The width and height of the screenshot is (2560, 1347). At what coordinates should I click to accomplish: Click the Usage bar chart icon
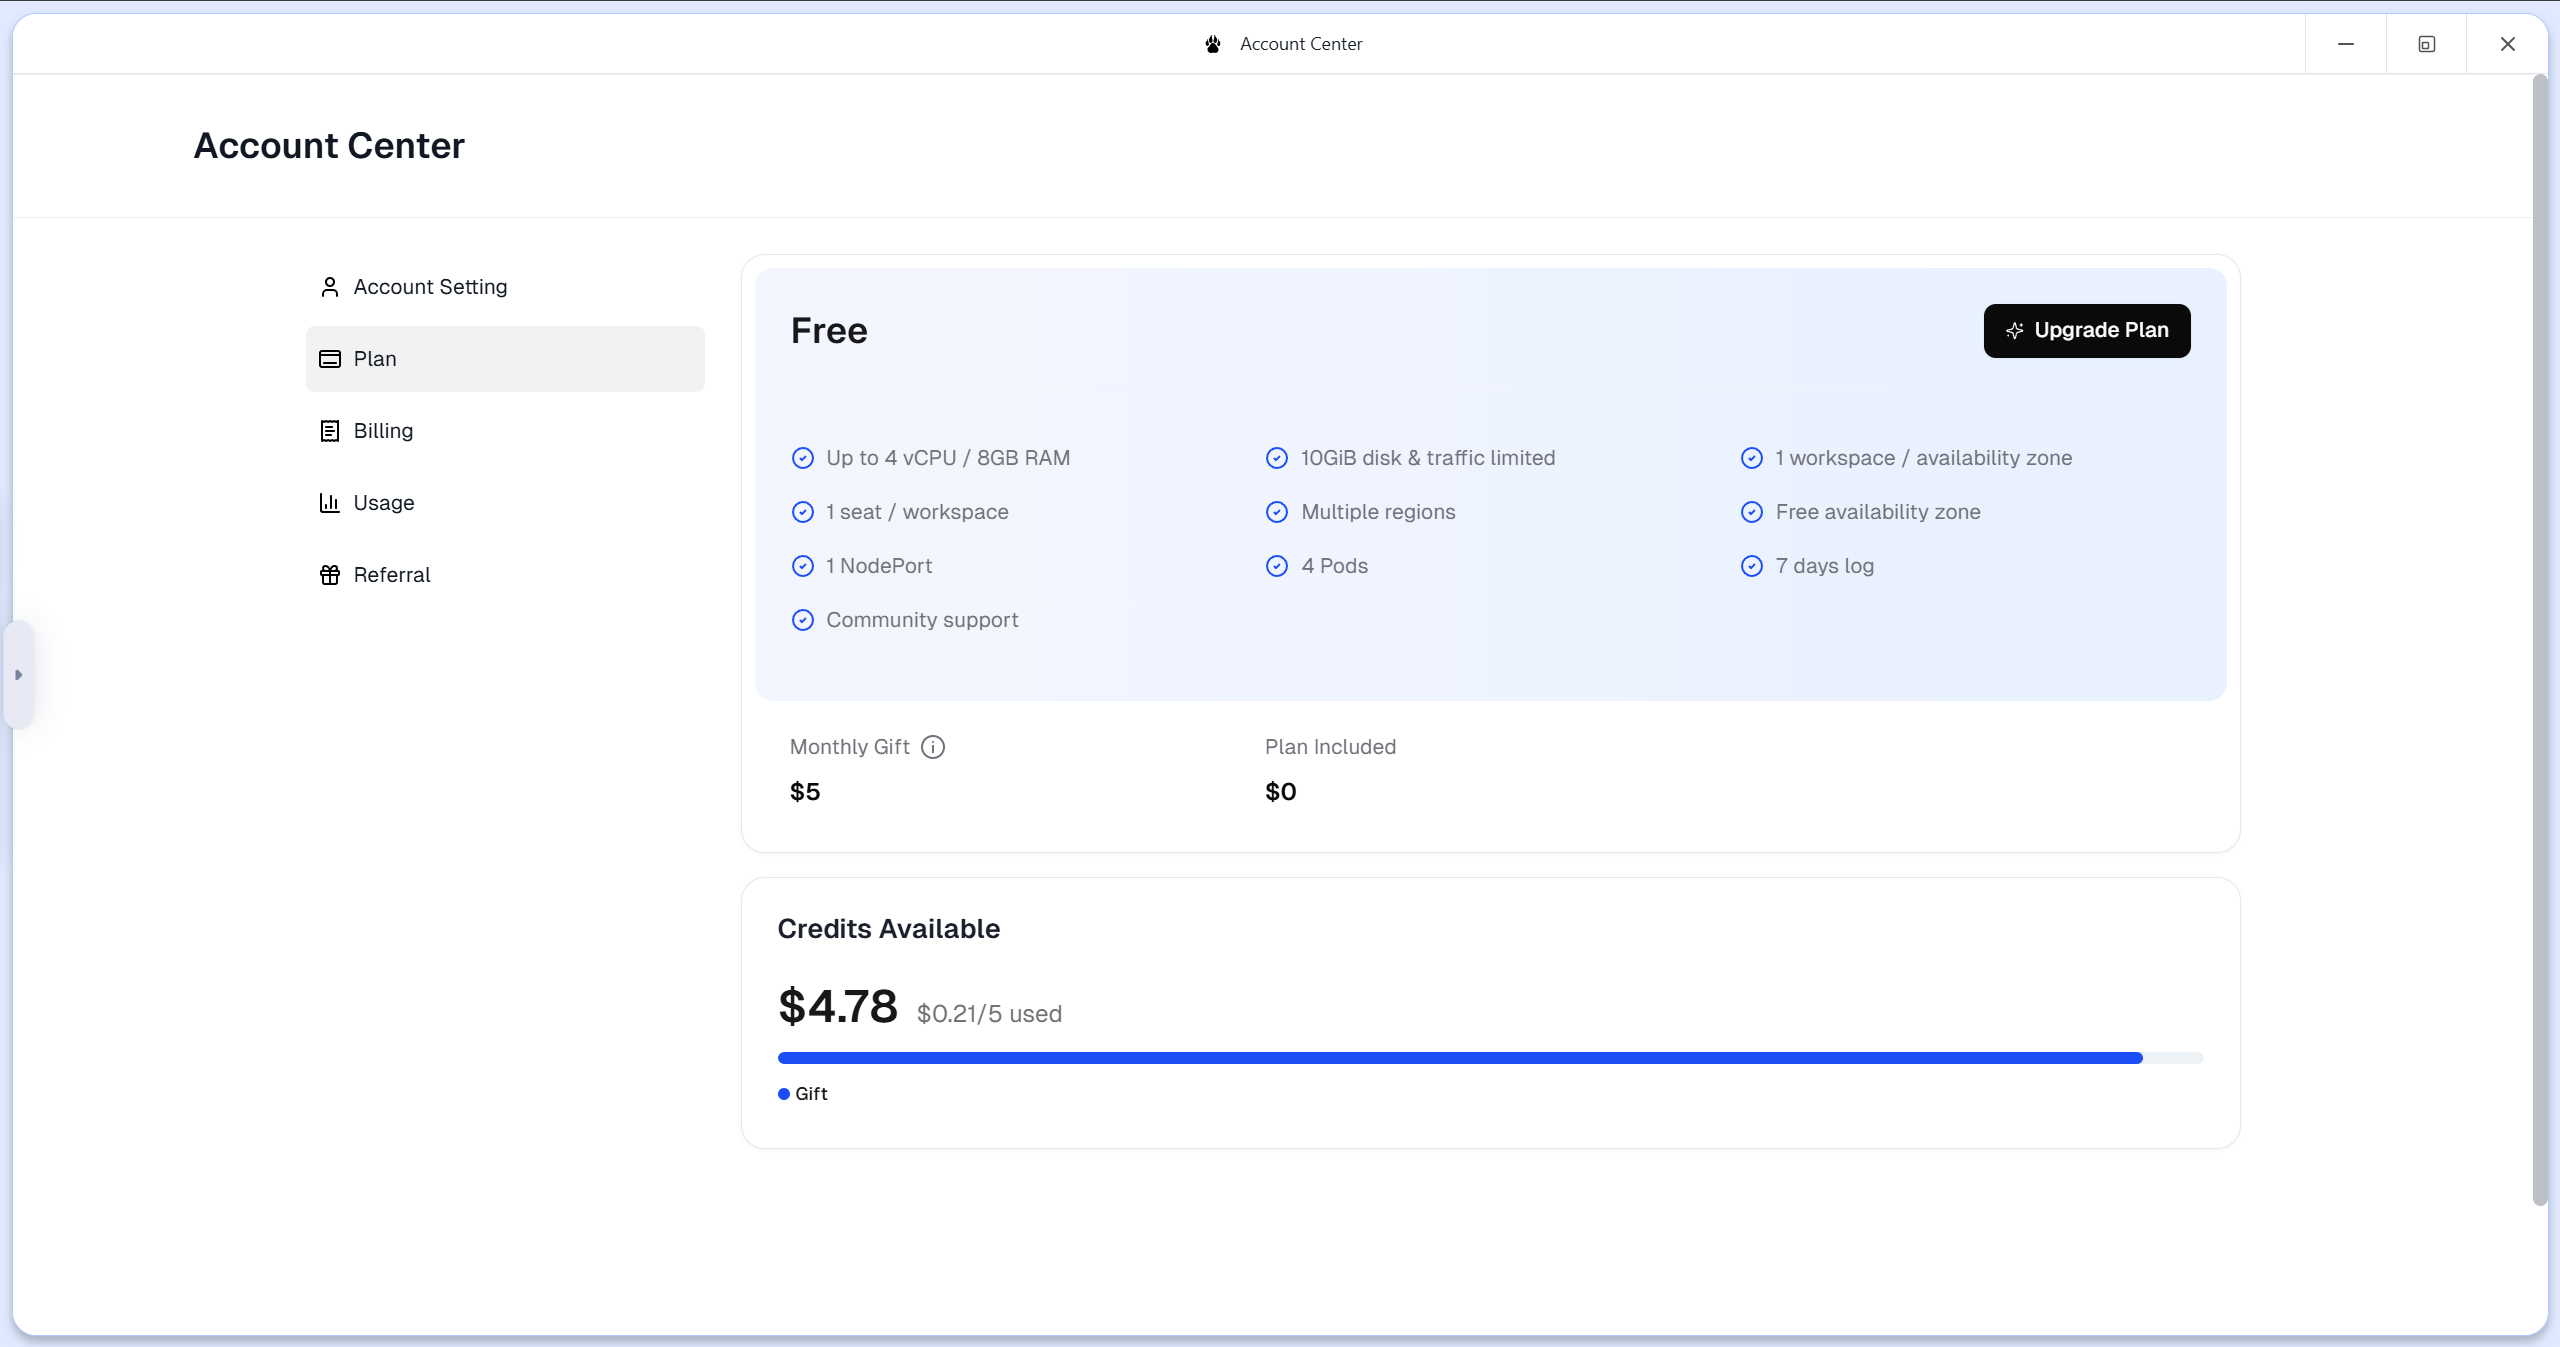point(329,503)
